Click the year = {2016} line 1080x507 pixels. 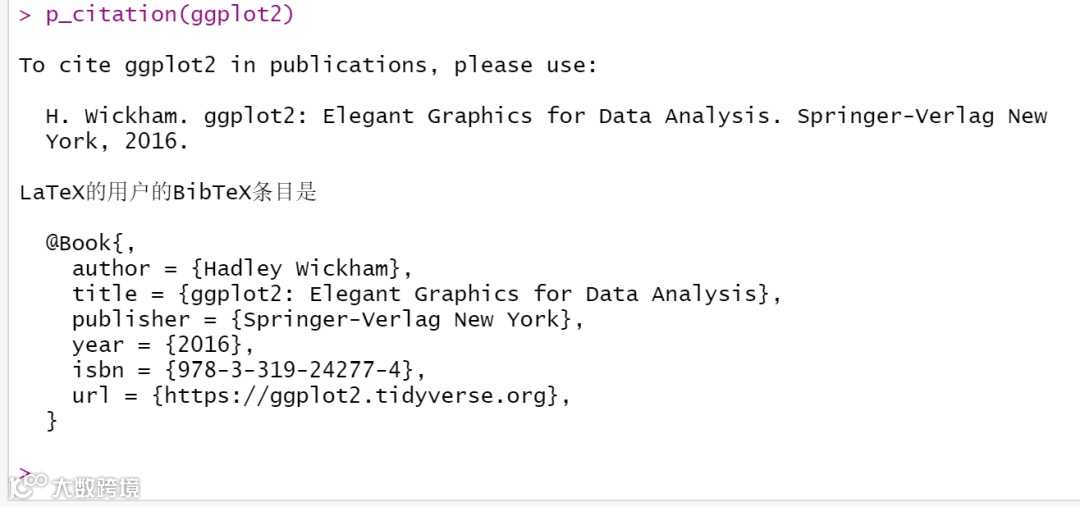(163, 345)
